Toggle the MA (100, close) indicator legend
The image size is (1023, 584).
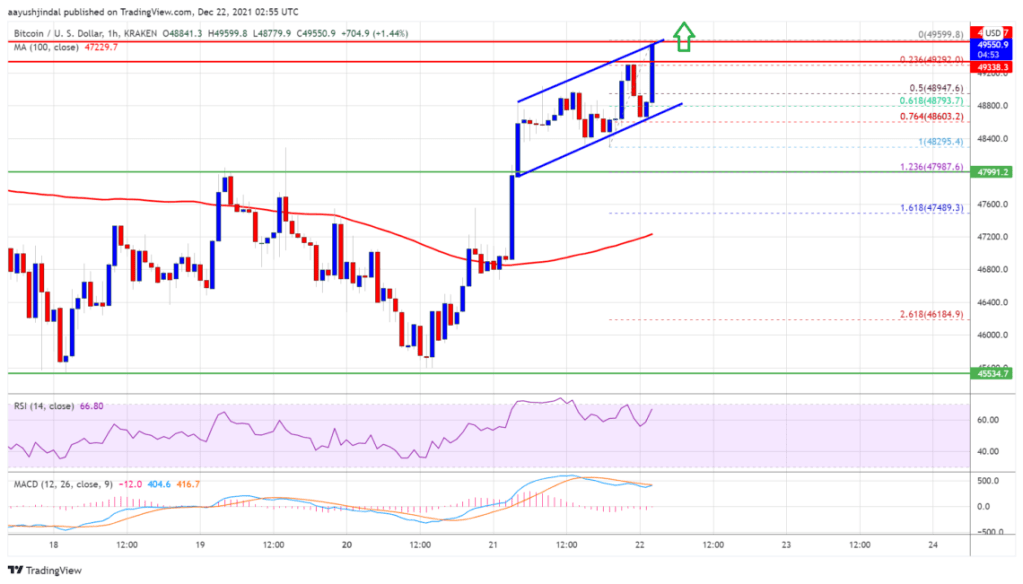coord(48,46)
